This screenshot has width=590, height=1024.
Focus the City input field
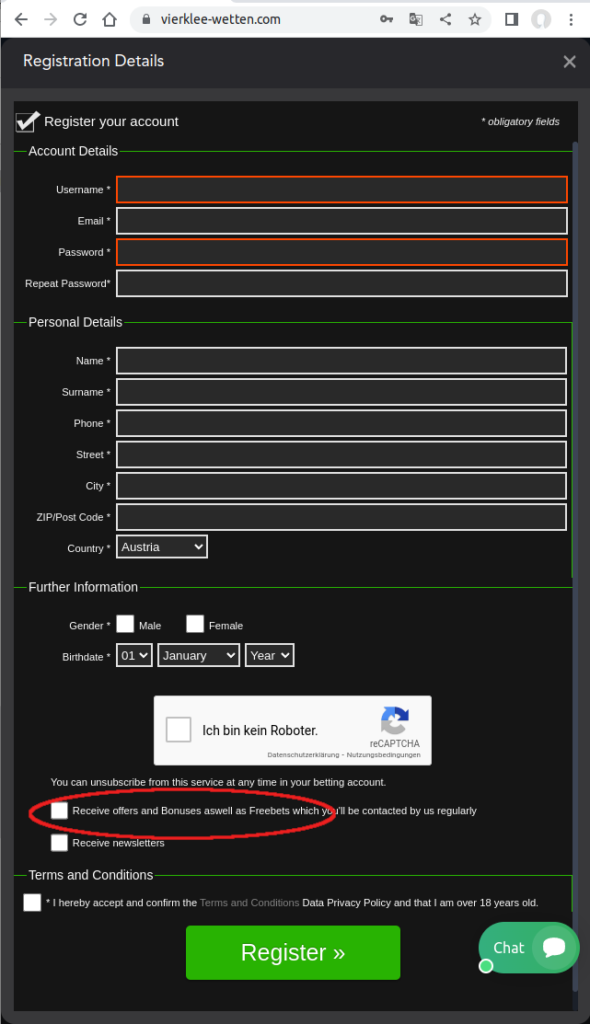click(342, 486)
